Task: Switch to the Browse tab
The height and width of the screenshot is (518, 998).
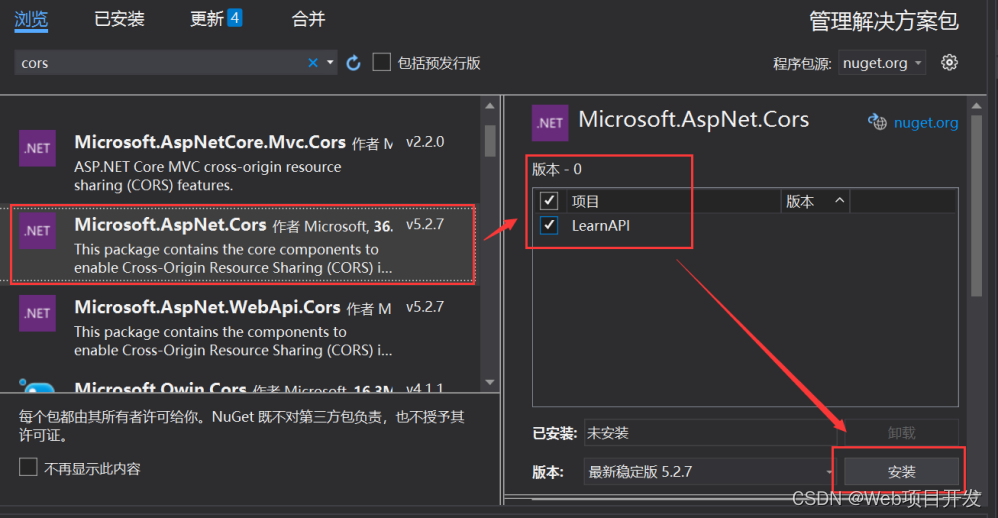Action: (31, 19)
